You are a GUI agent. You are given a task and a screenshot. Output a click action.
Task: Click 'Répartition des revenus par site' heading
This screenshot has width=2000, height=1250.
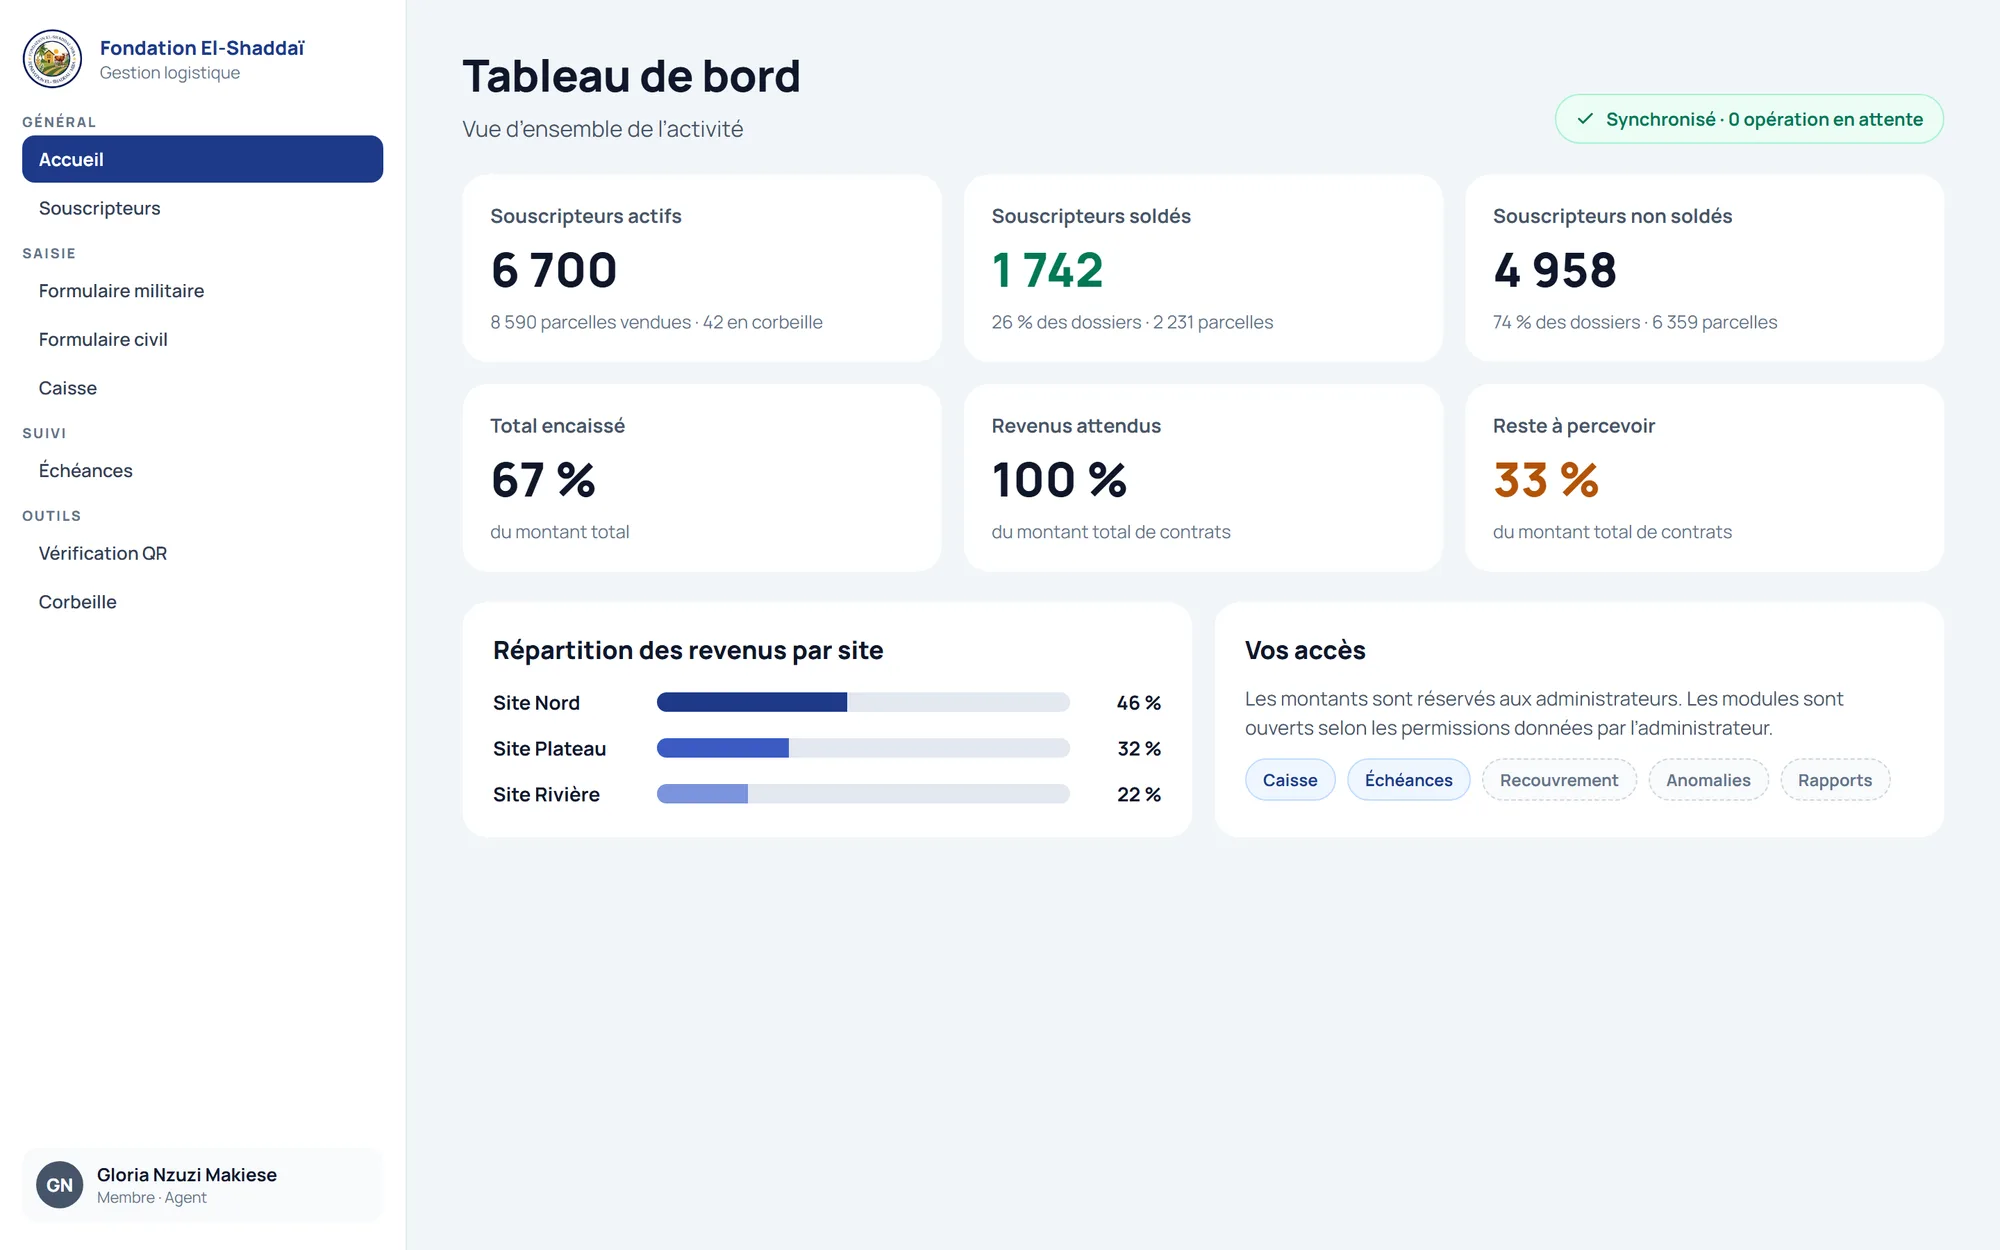[x=688, y=650]
